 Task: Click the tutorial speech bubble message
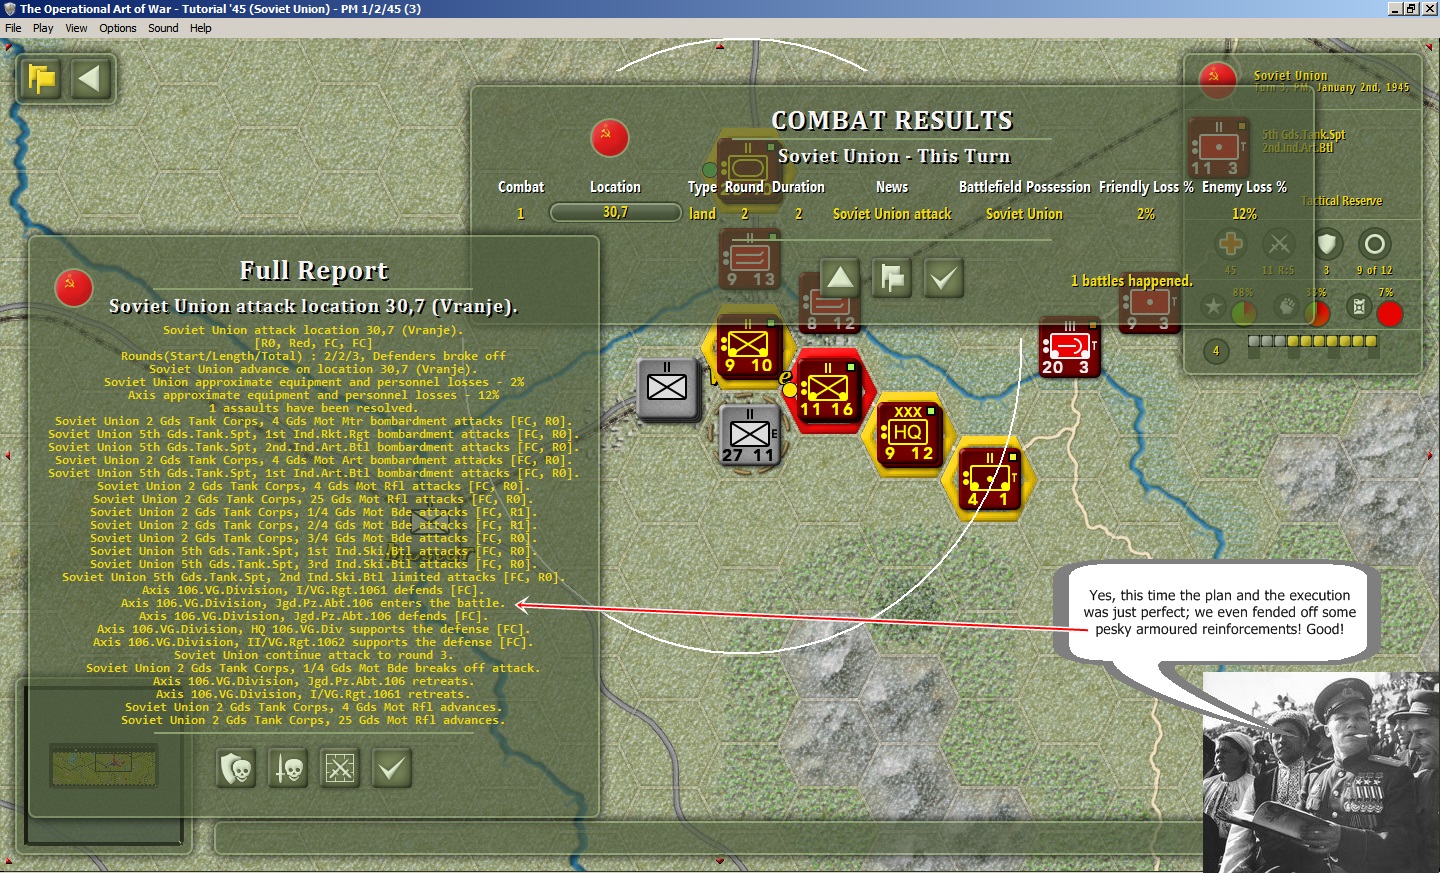[1220, 612]
